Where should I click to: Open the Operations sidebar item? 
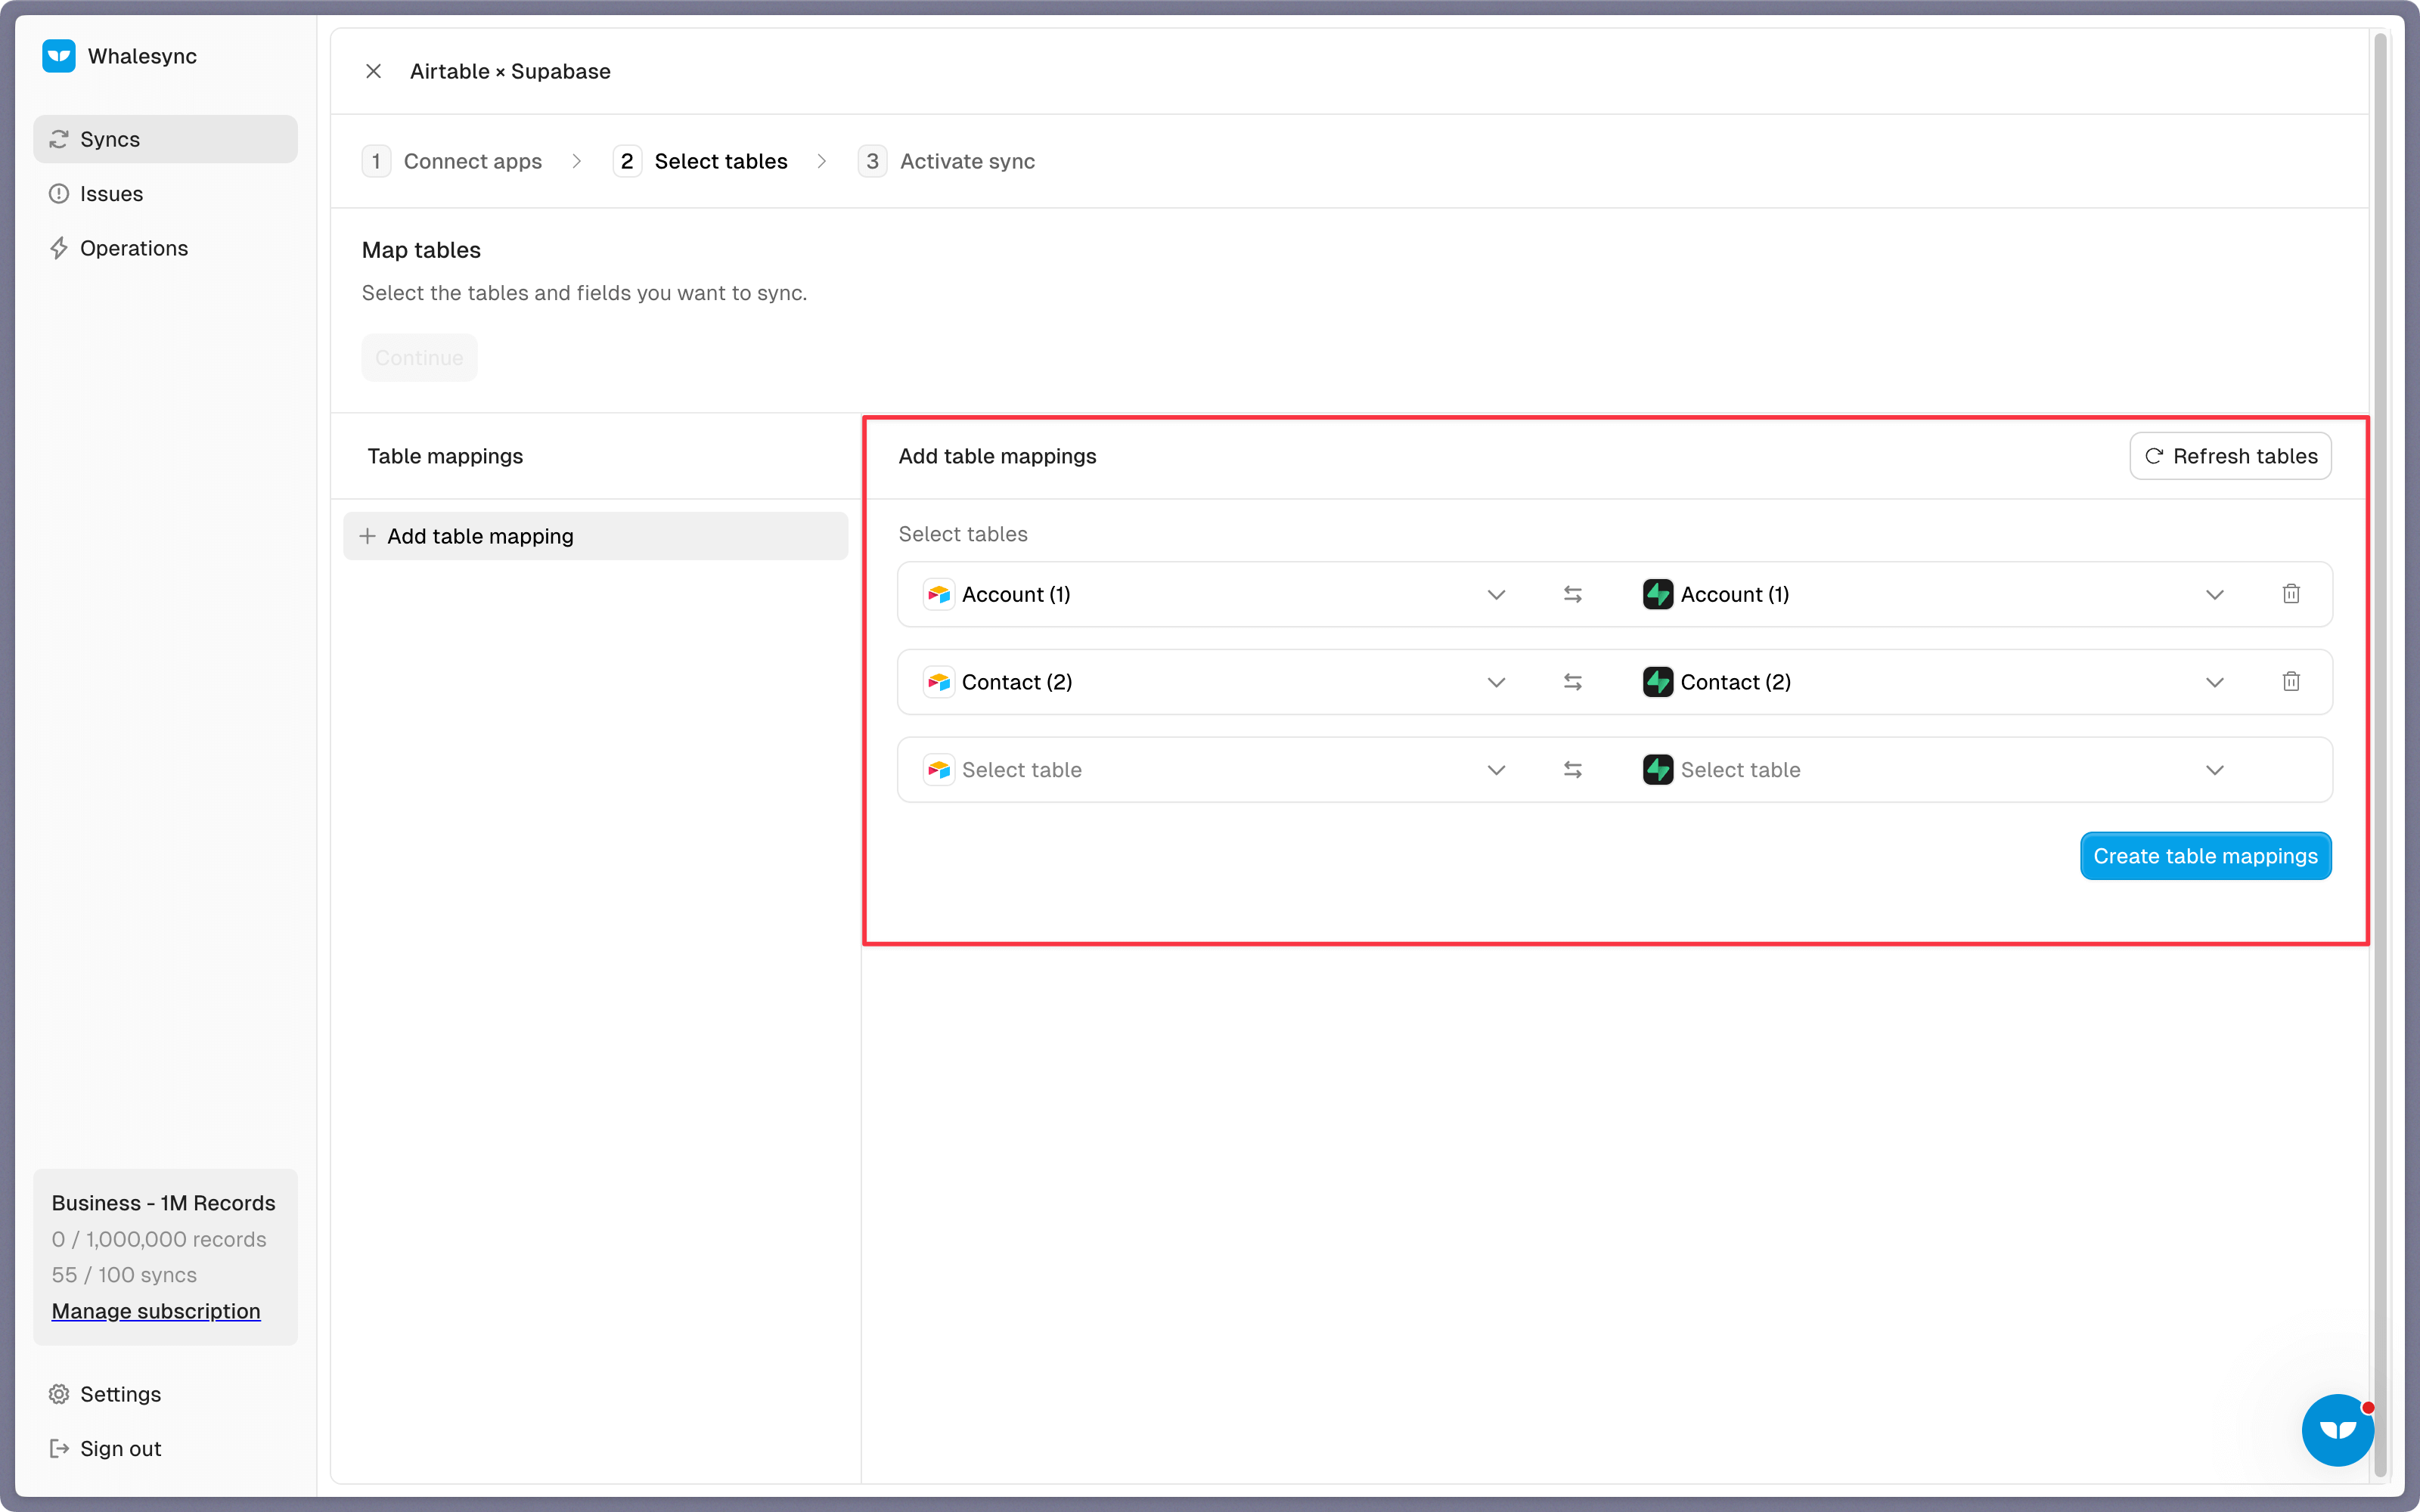(x=165, y=248)
